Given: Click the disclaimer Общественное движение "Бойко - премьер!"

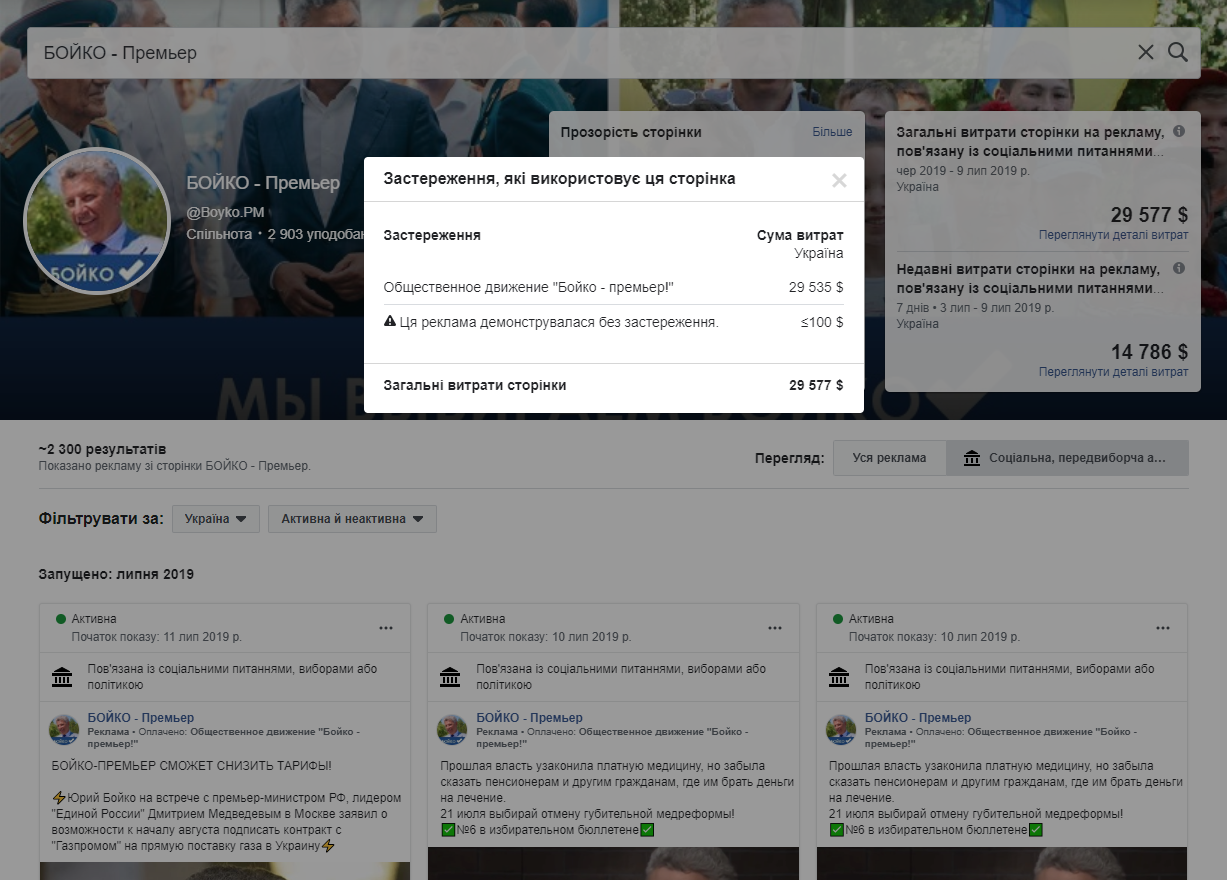Looking at the screenshot, I should 529,288.
